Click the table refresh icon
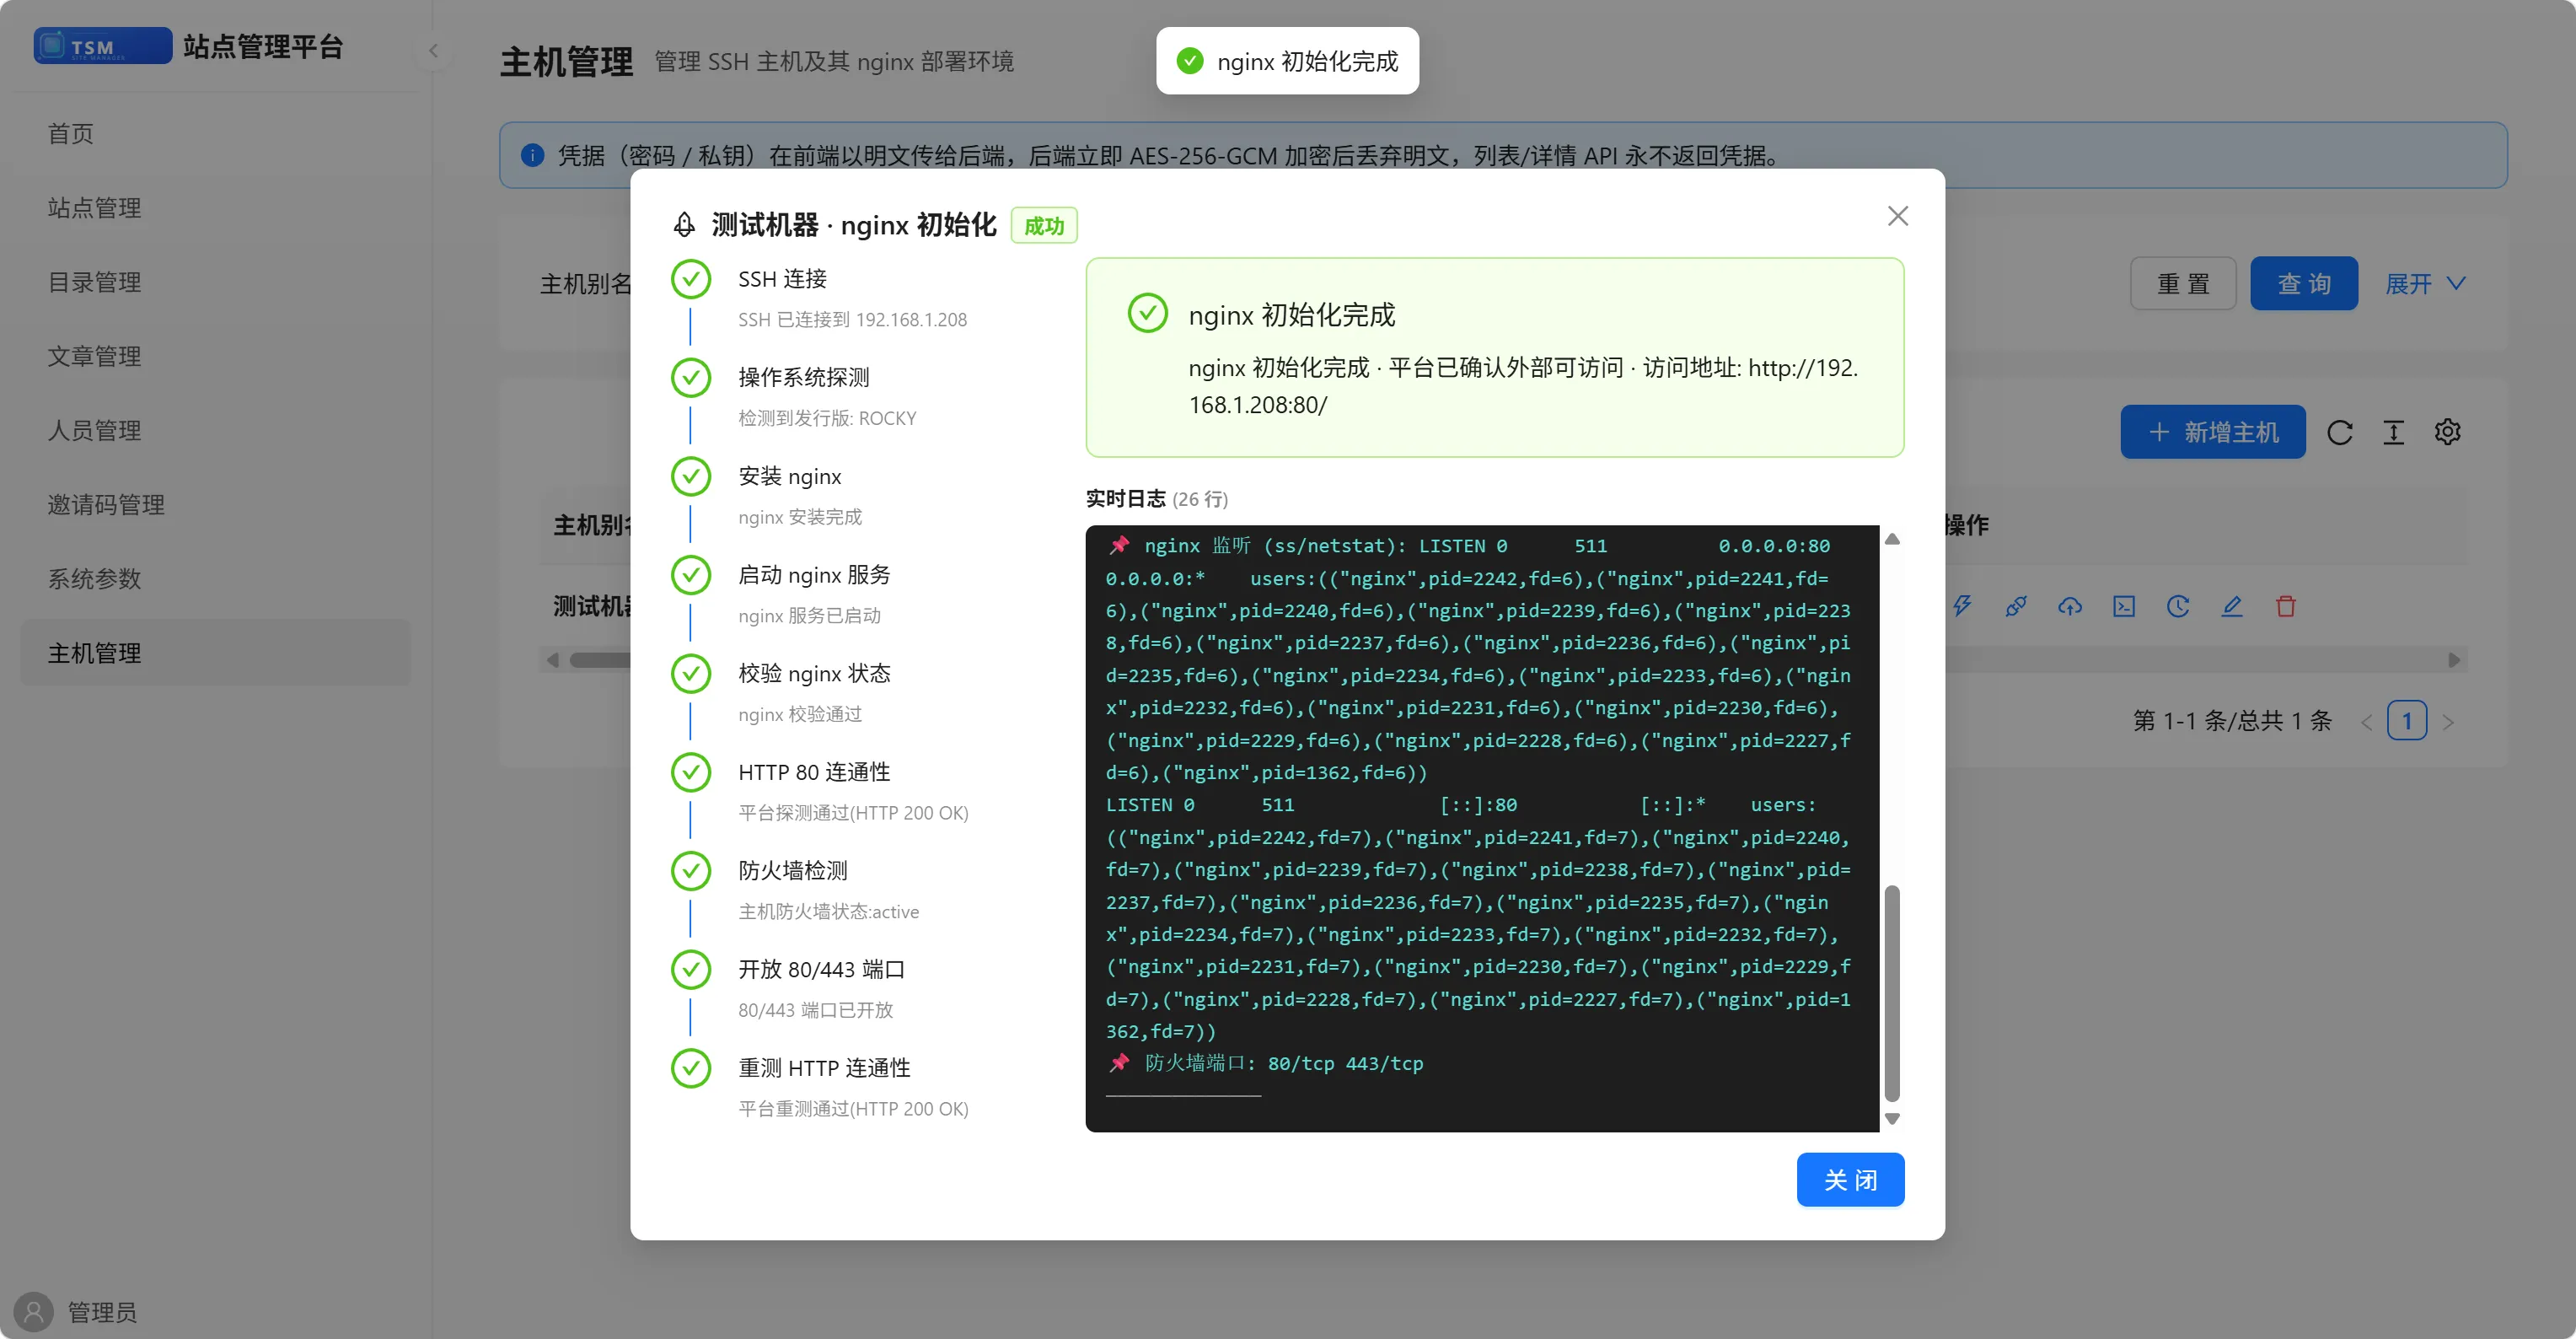The height and width of the screenshot is (1339, 2576). pos(2339,432)
